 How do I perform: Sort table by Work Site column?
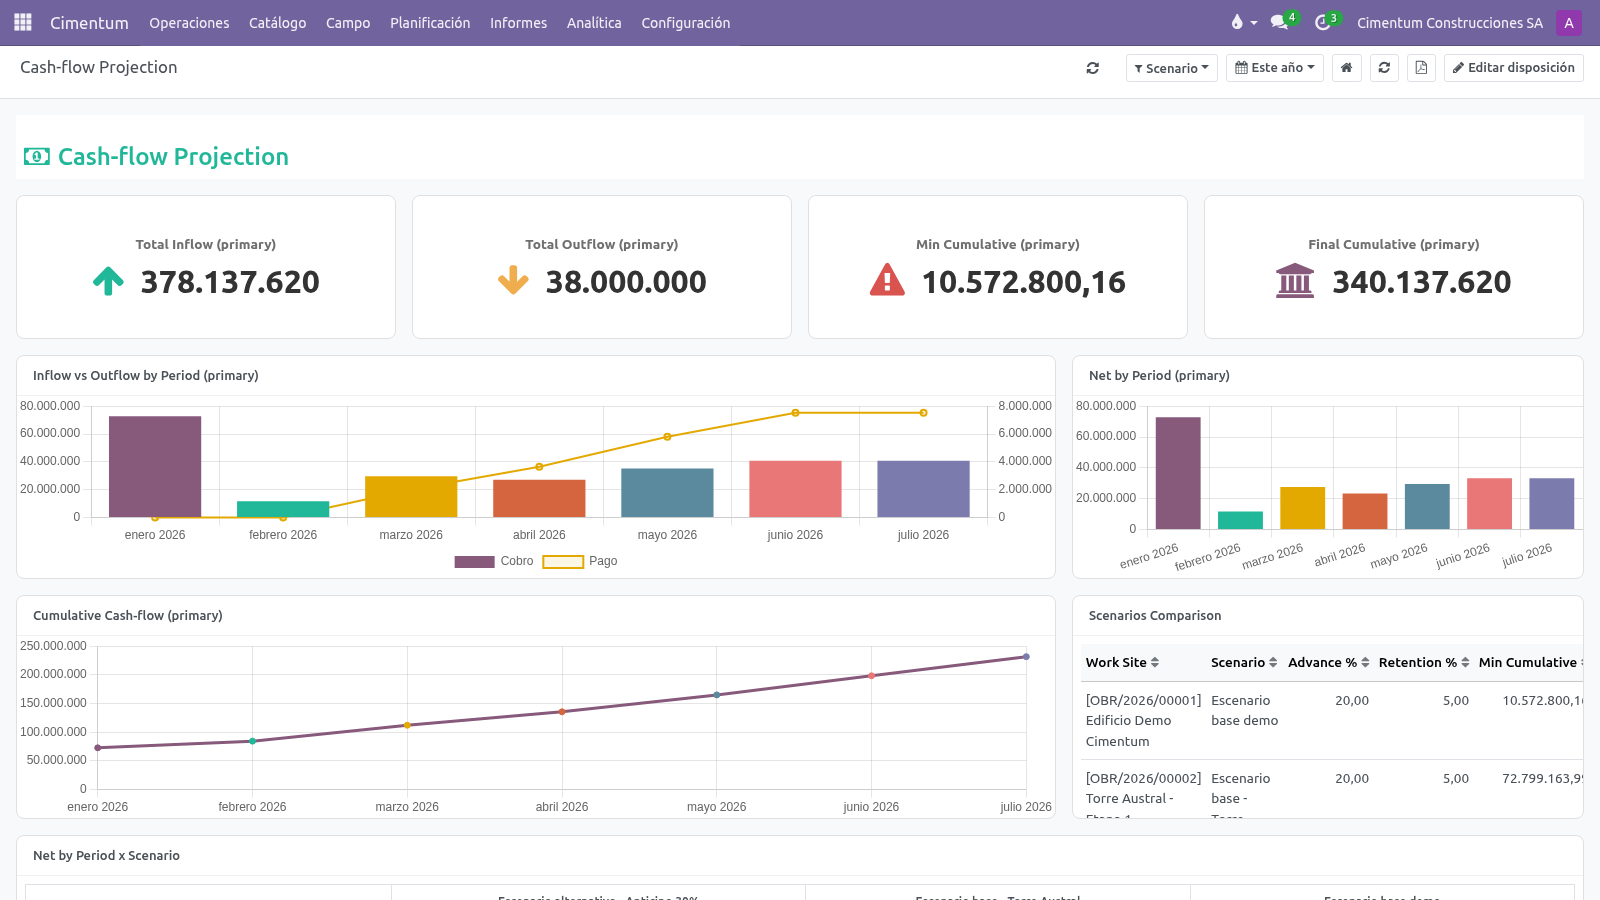[1122, 662]
